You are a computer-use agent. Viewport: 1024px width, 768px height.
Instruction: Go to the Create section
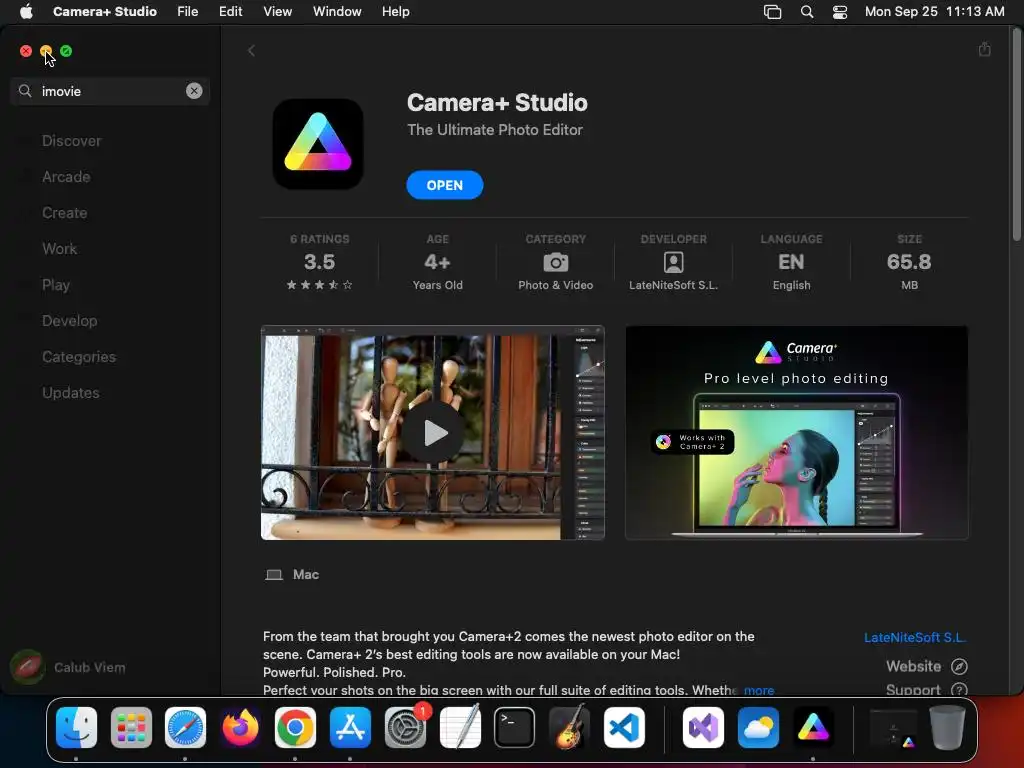click(x=65, y=212)
